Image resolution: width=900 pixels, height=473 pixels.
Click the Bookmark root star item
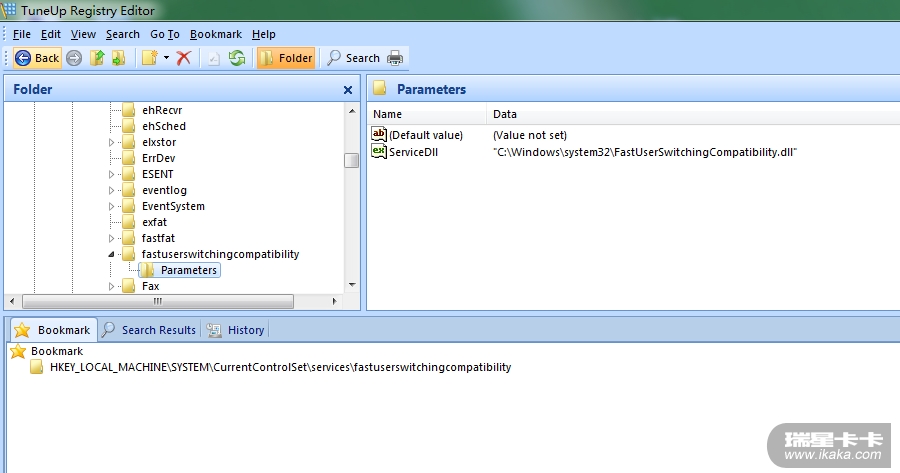click(x=47, y=351)
